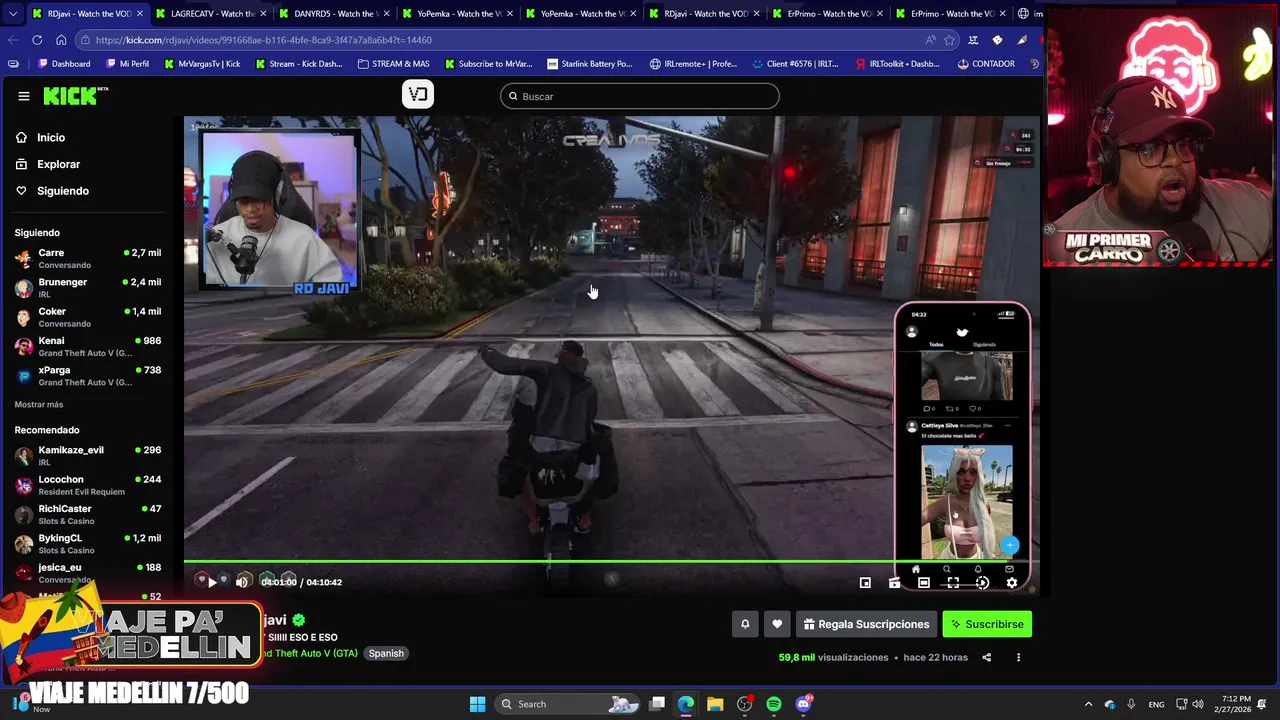This screenshot has width=1280, height=720.
Task: Open Siguiendo in sidebar
Action: tap(87, 190)
